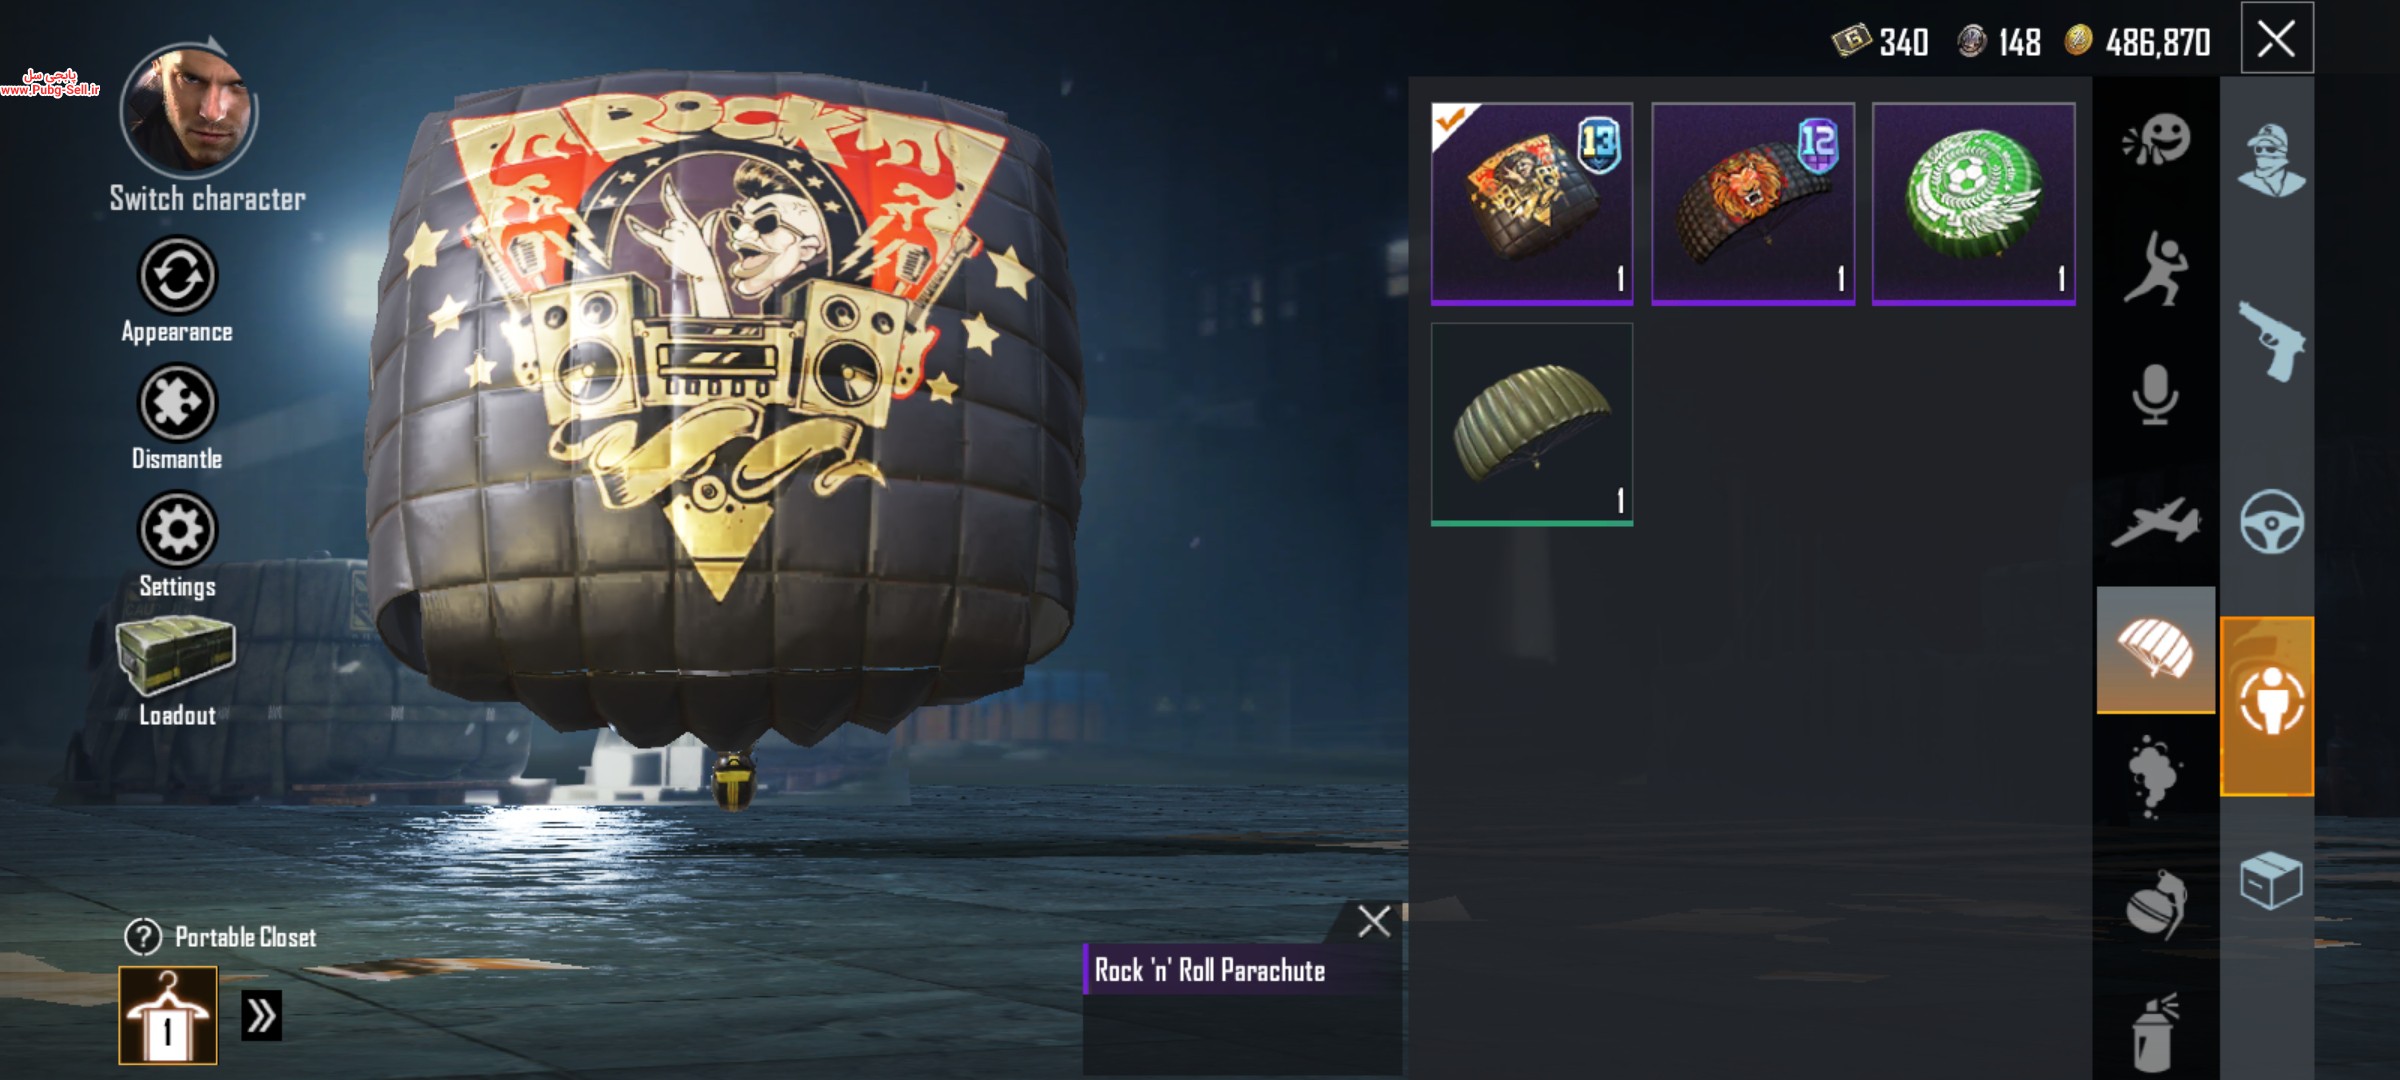Viewport: 2400px width, 1080px height.
Task: Equip the default olive parachute
Action: click(x=1532, y=424)
